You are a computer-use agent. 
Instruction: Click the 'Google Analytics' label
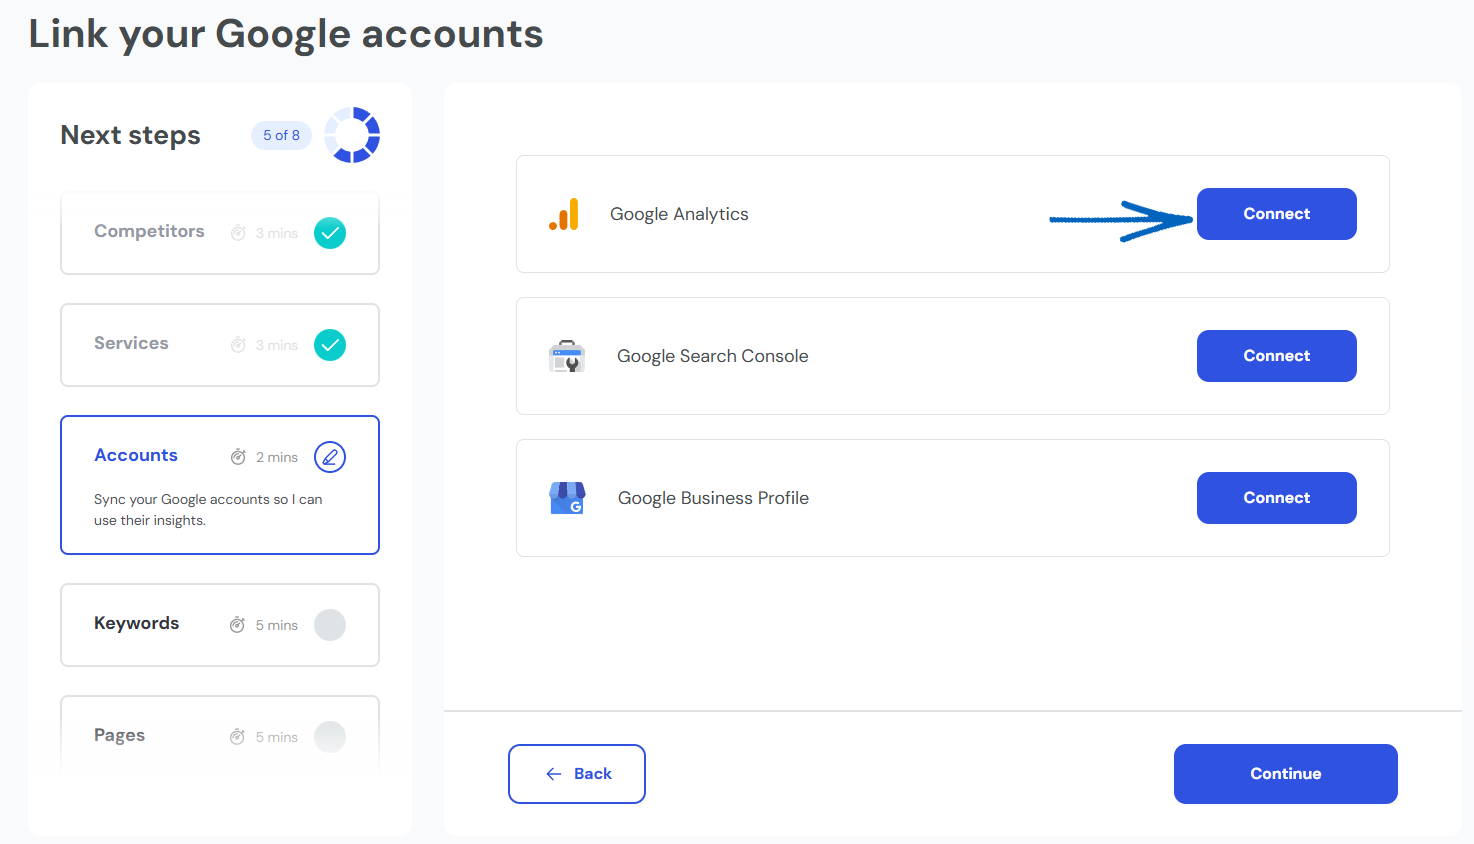click(679, 214)
